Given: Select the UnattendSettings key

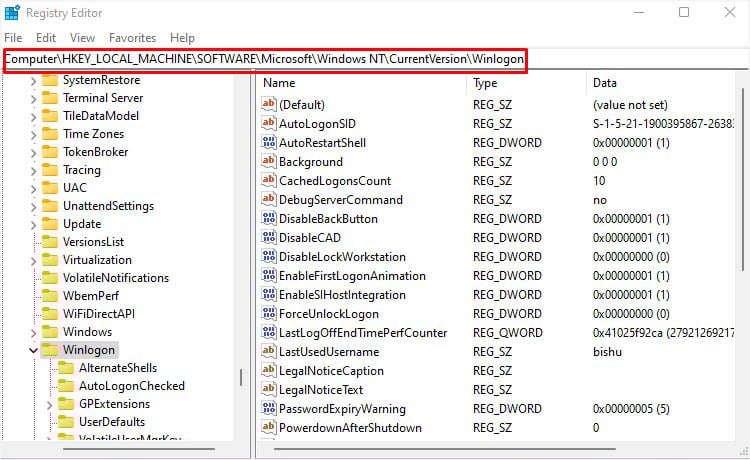Looking at the screenshot, I should 109,206.
